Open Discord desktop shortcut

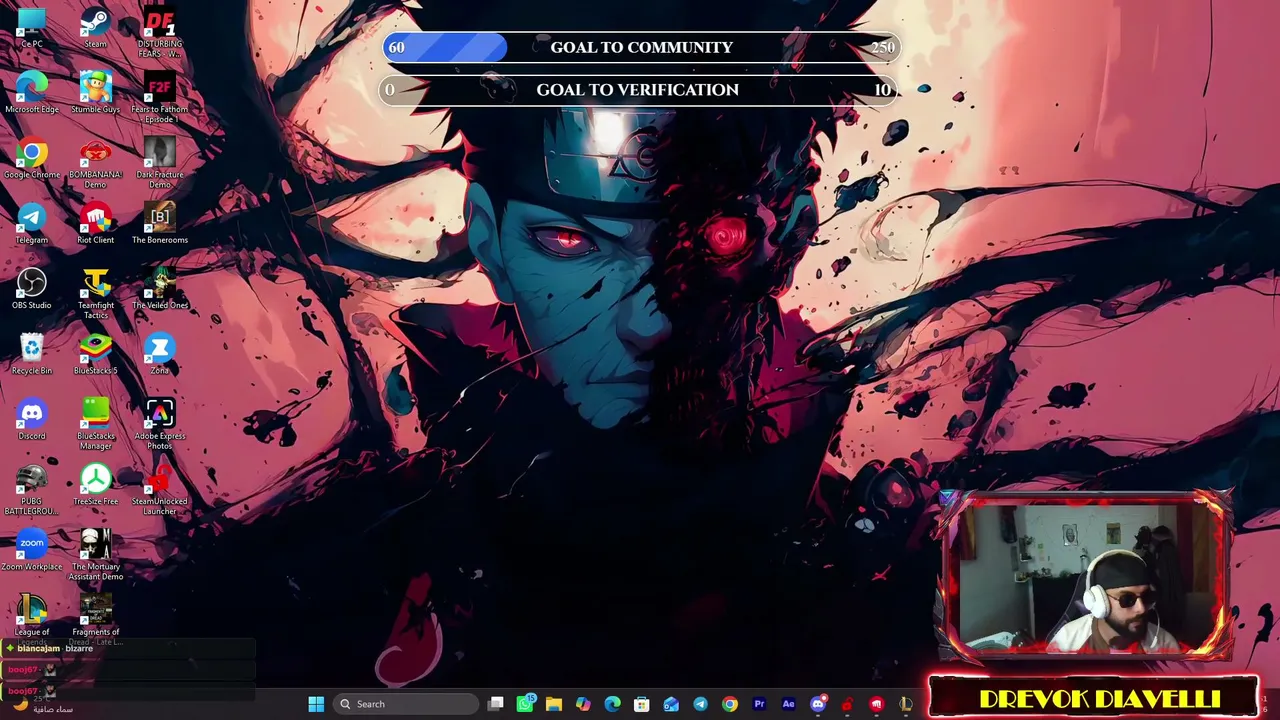32,420
